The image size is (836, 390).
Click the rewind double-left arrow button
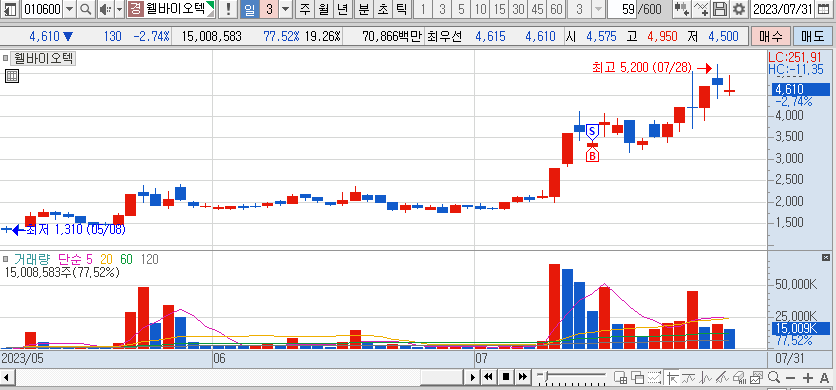pyautogui.click(x=488, y=378)
